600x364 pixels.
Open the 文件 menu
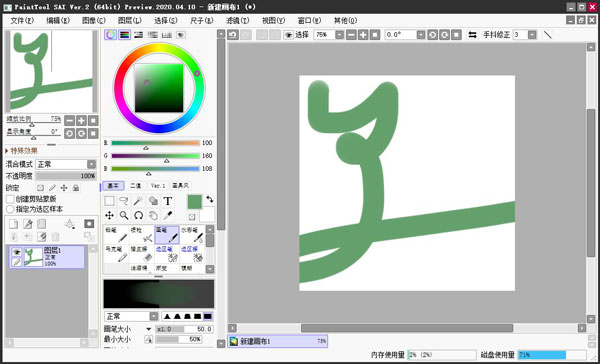(x=22, y=21)
